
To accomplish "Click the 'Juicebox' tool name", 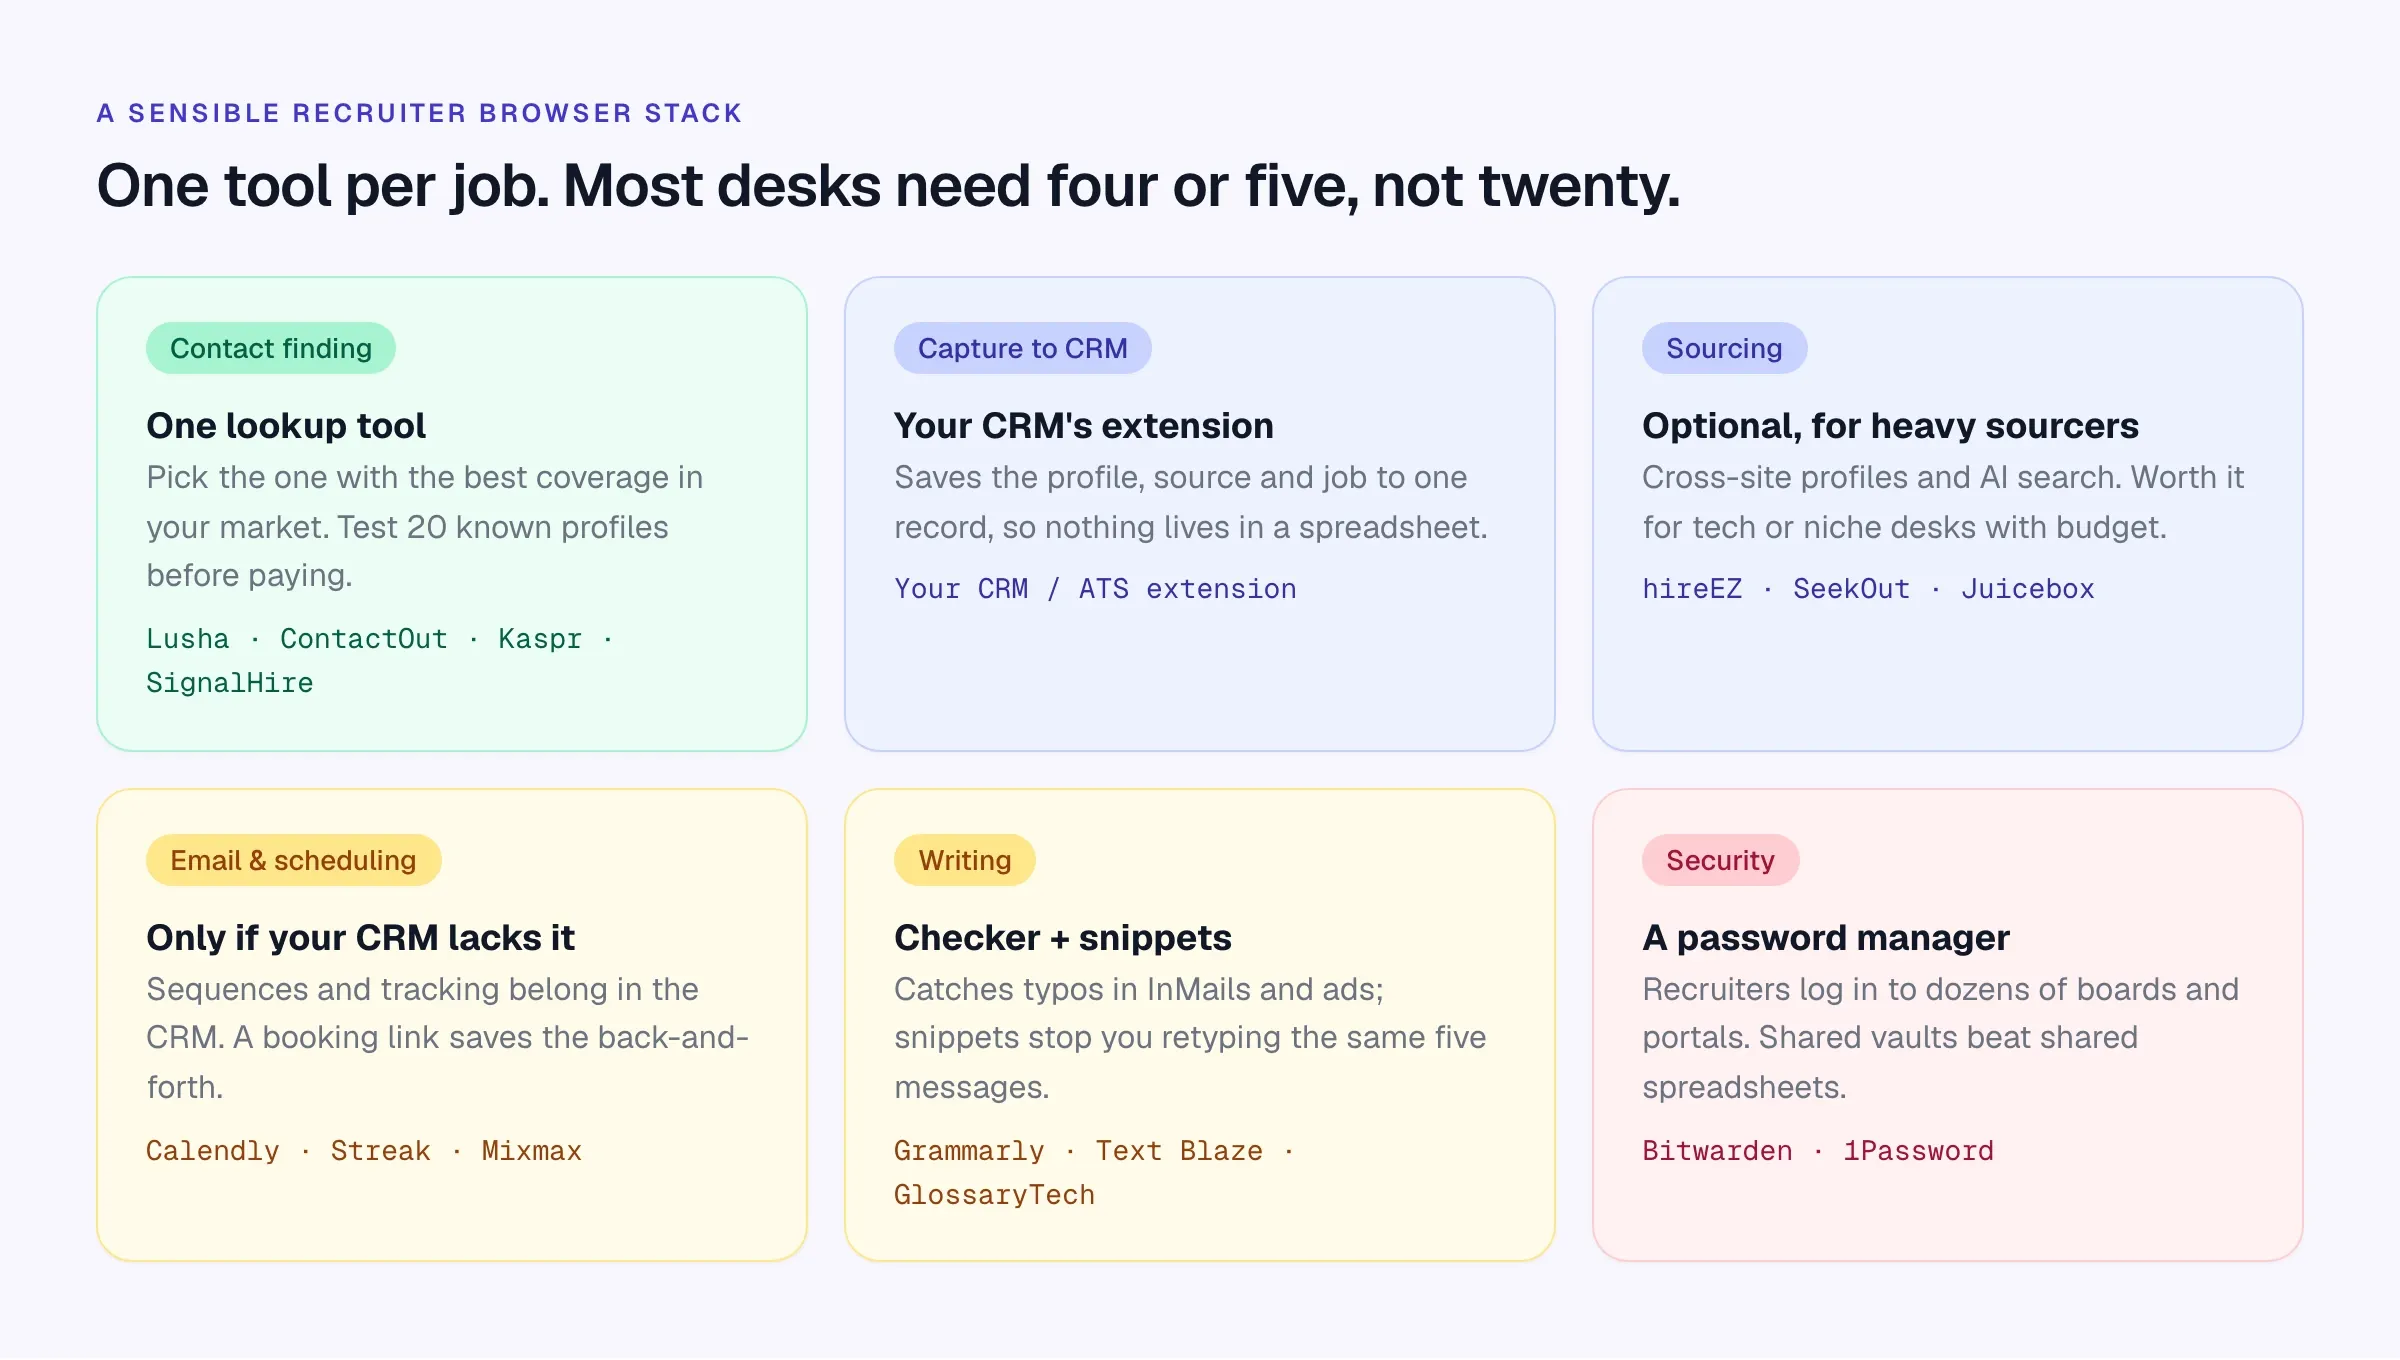I will point(2027,589).
